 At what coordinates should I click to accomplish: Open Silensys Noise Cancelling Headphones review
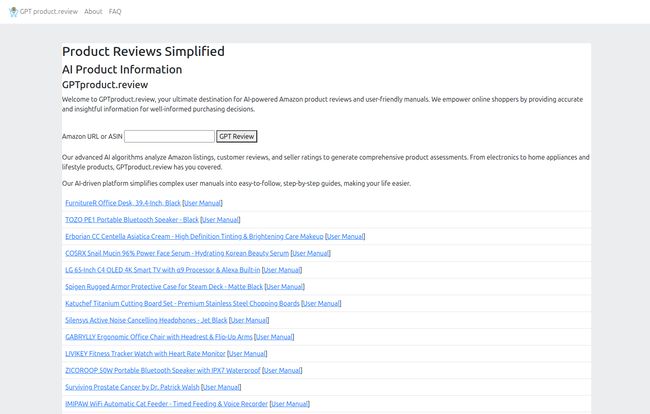(146, 320)
